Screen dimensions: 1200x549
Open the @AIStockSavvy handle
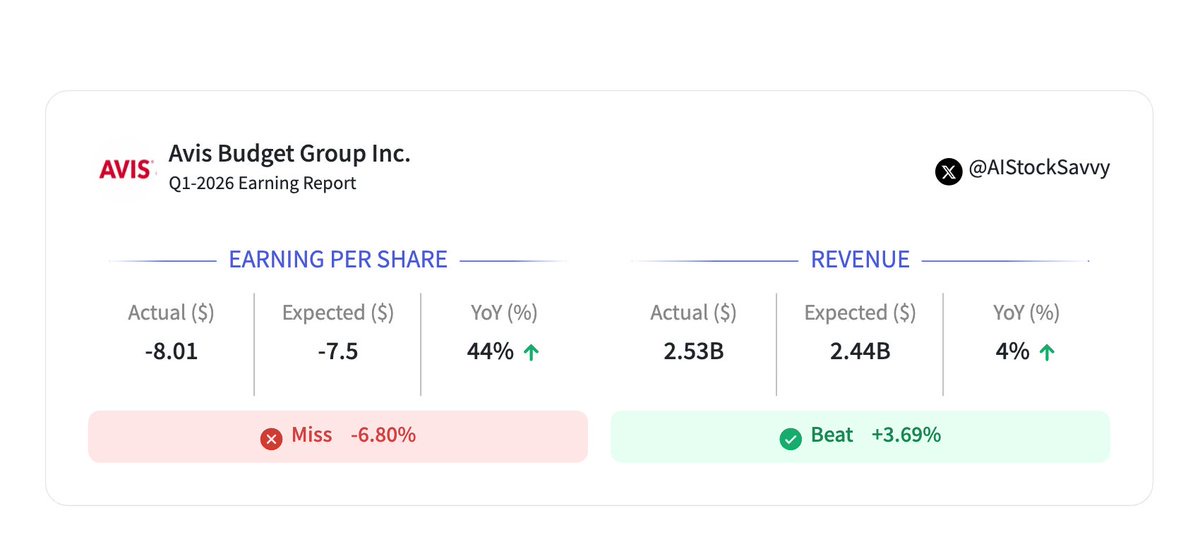tap(1039, 169)
